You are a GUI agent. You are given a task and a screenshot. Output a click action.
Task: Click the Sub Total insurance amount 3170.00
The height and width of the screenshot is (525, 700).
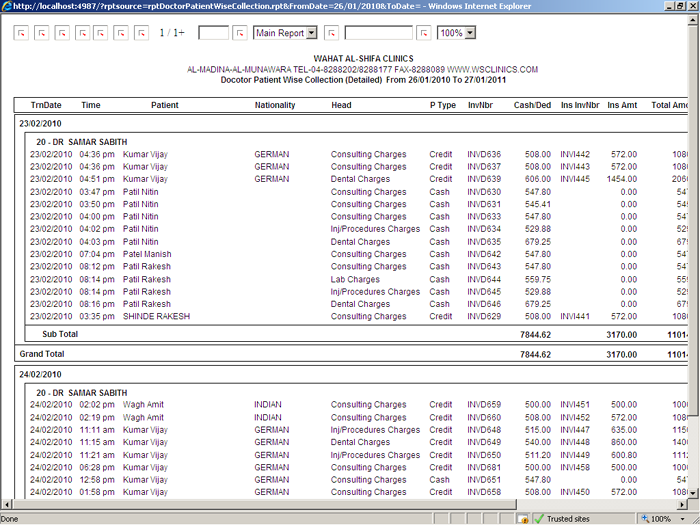pos(621,335)
